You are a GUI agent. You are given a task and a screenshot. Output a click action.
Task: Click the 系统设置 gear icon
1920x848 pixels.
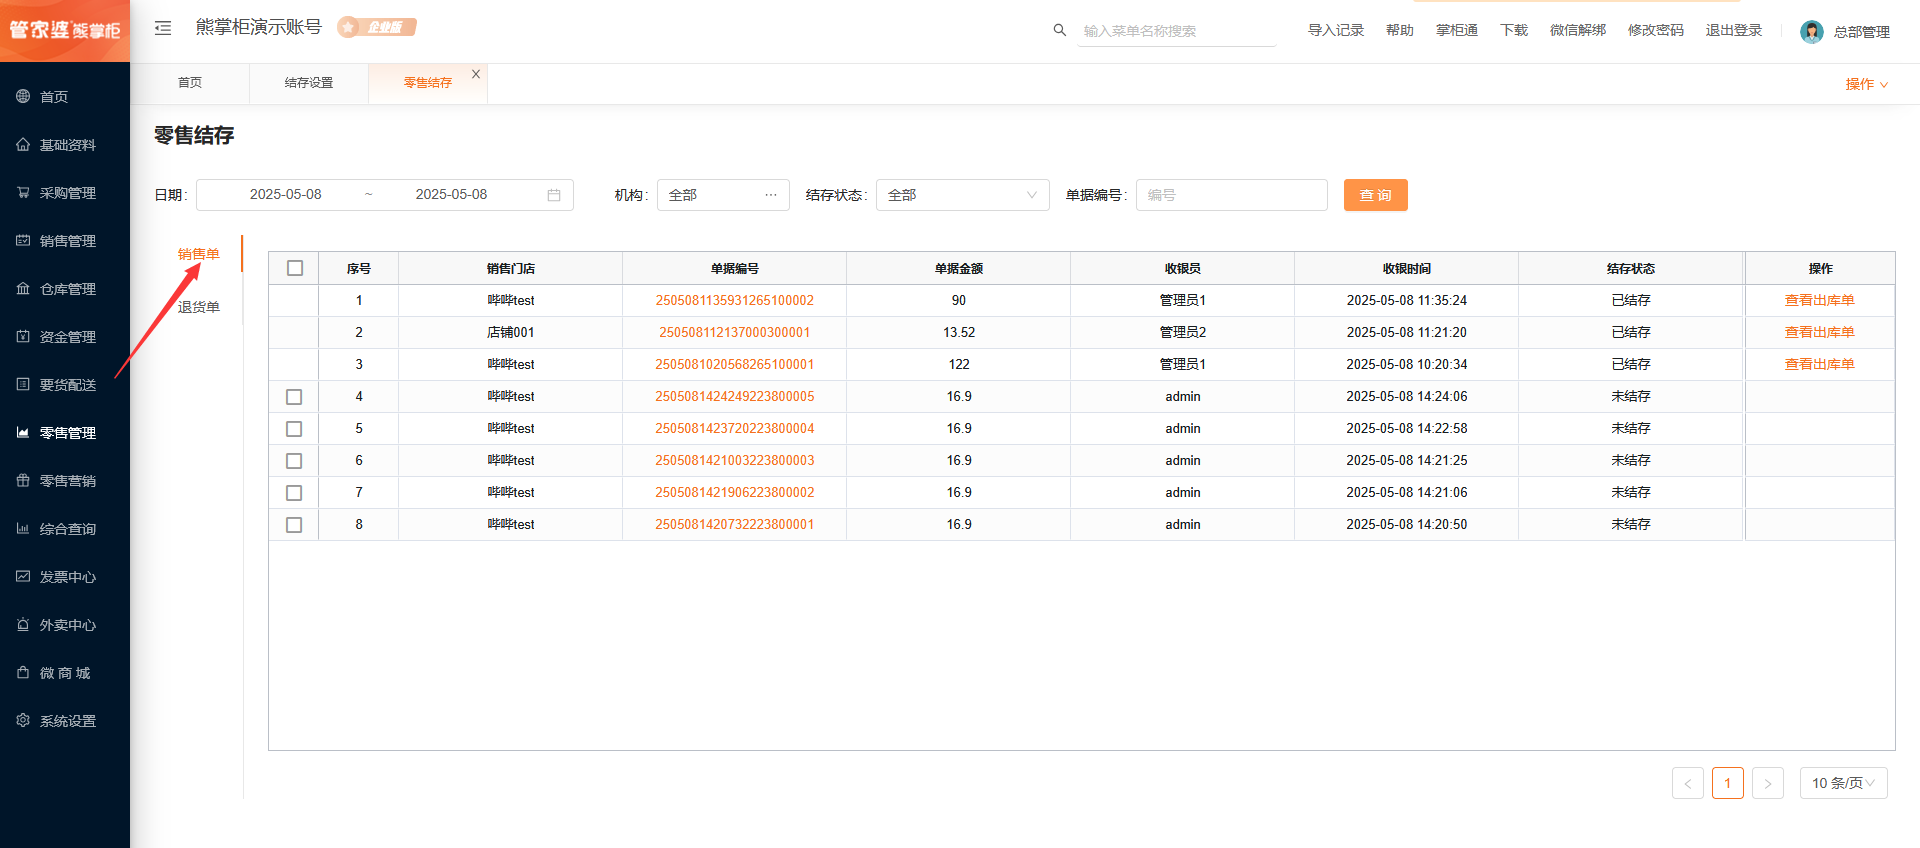[23, 720]
